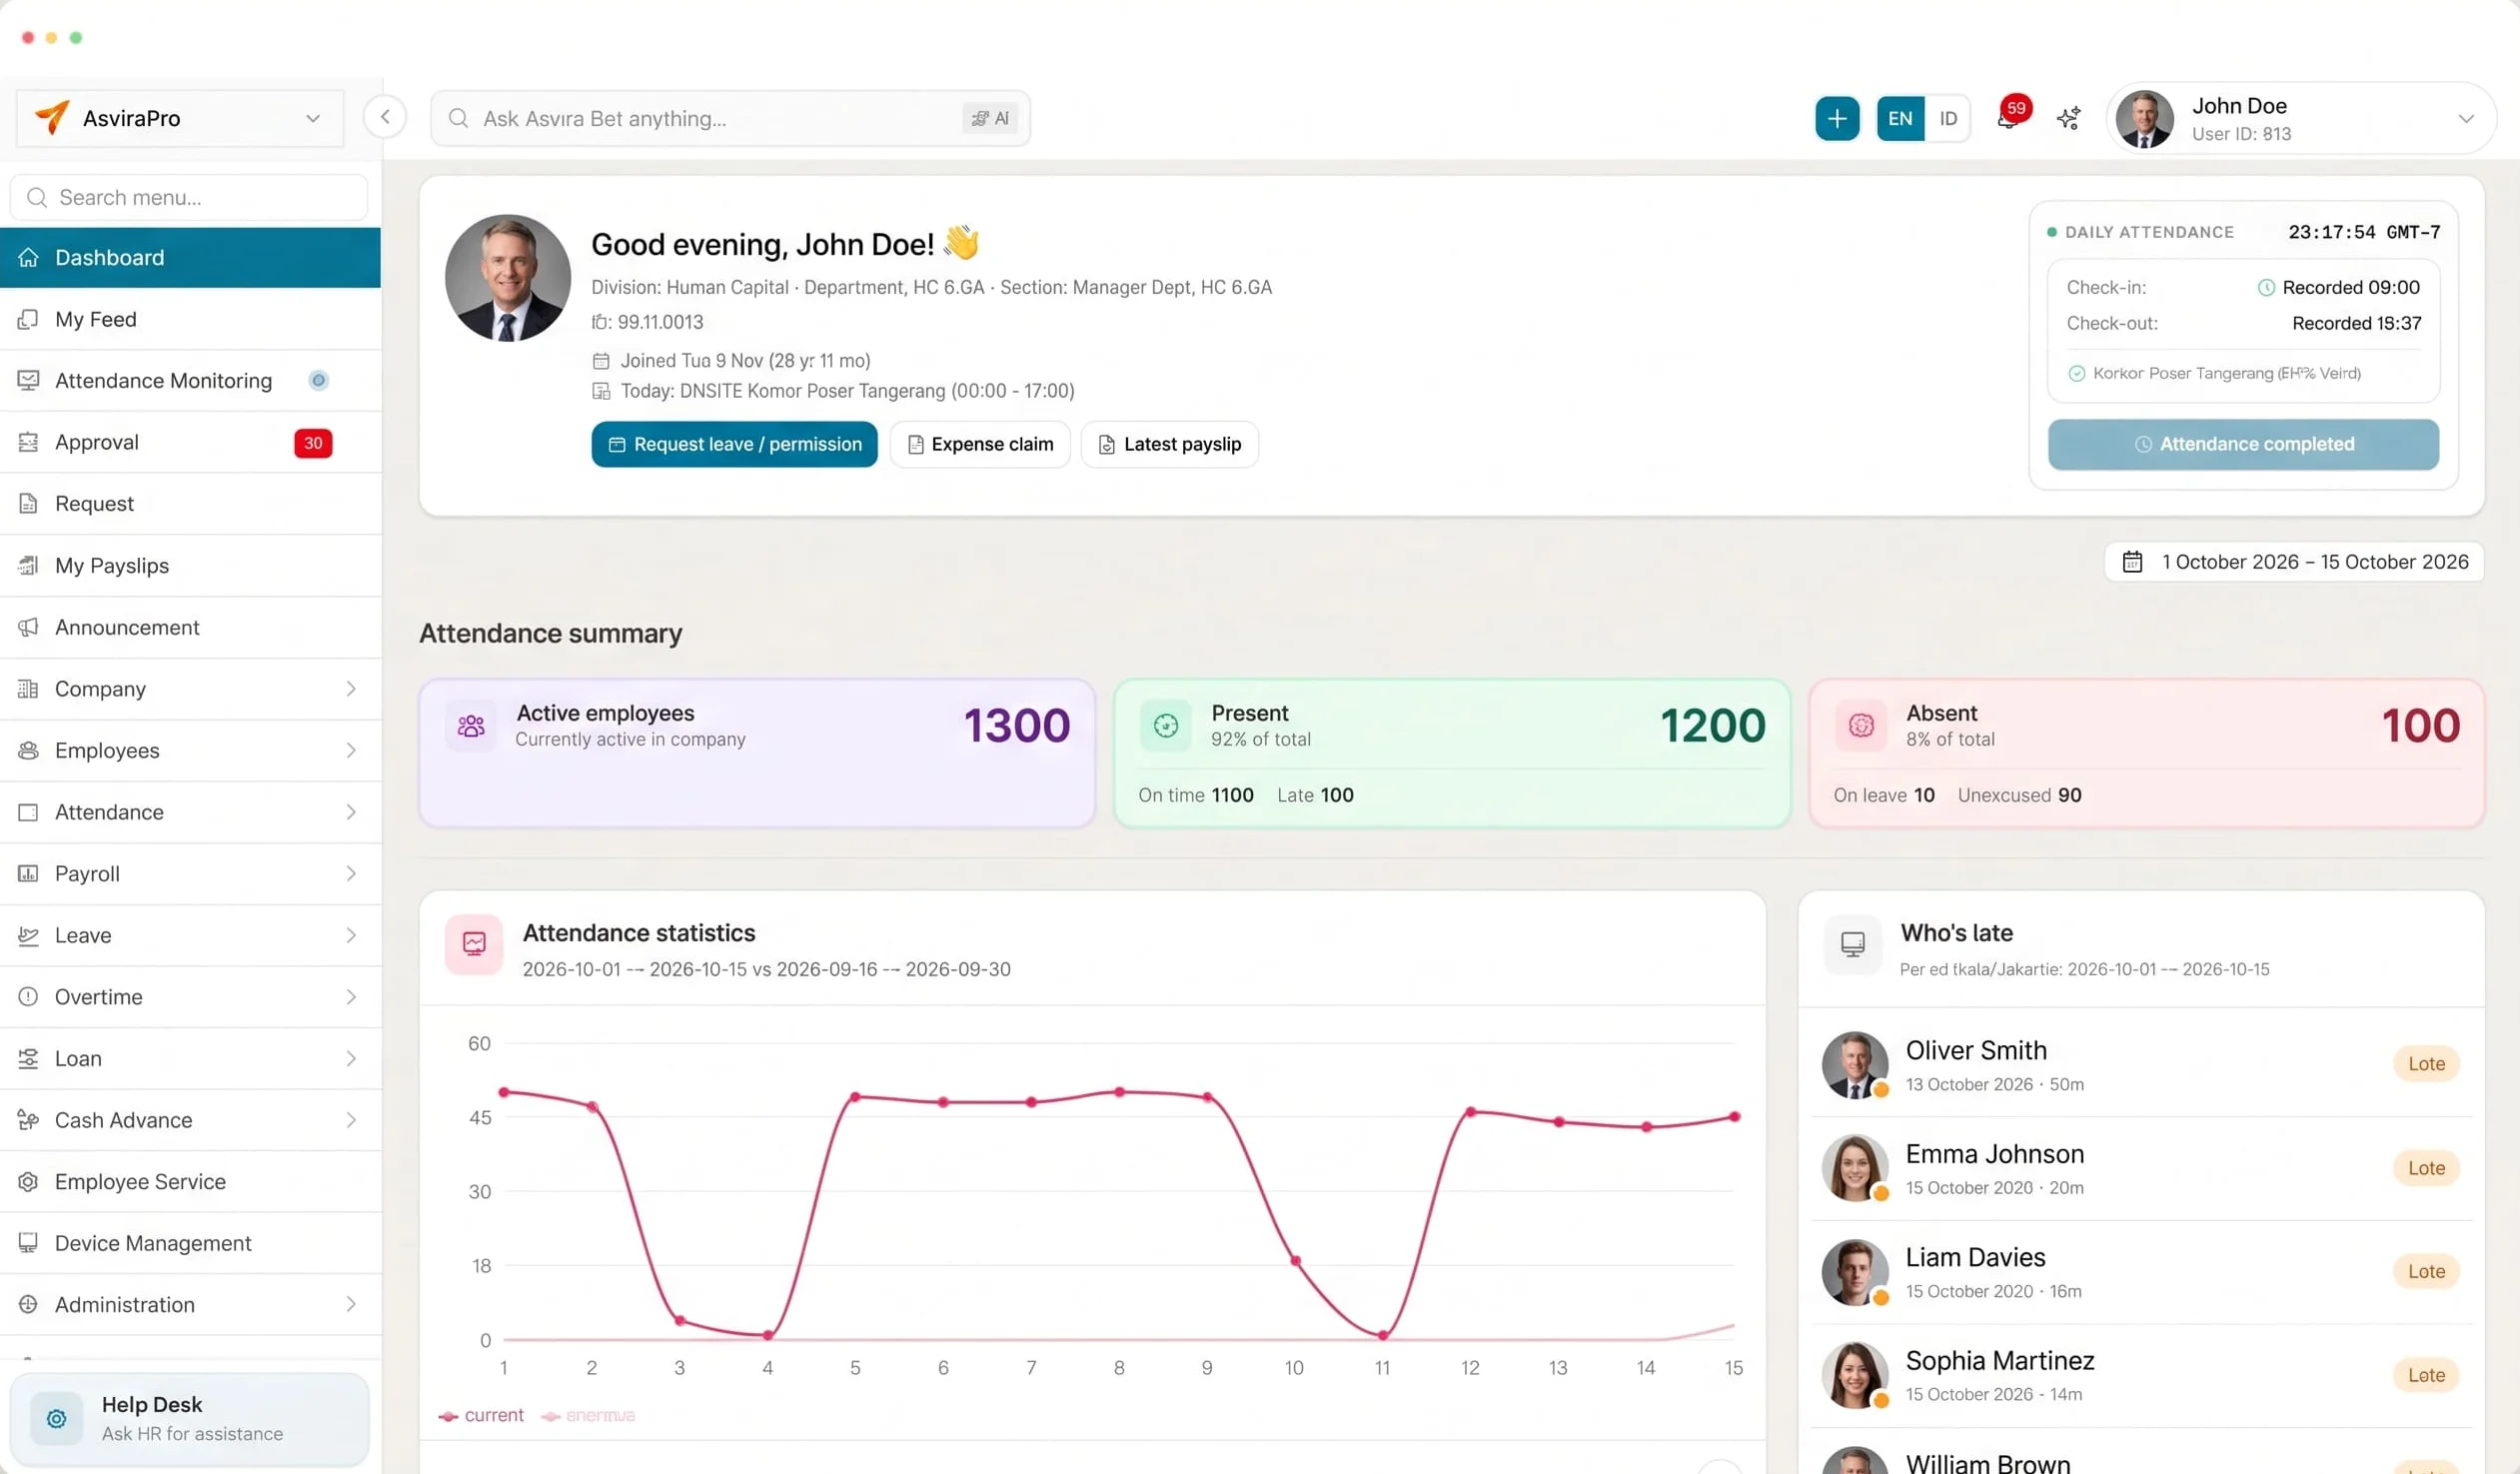Screen dimensions: 2520x1474
Task: Click the Request leave / permission button
Action: tap(734, 444)
